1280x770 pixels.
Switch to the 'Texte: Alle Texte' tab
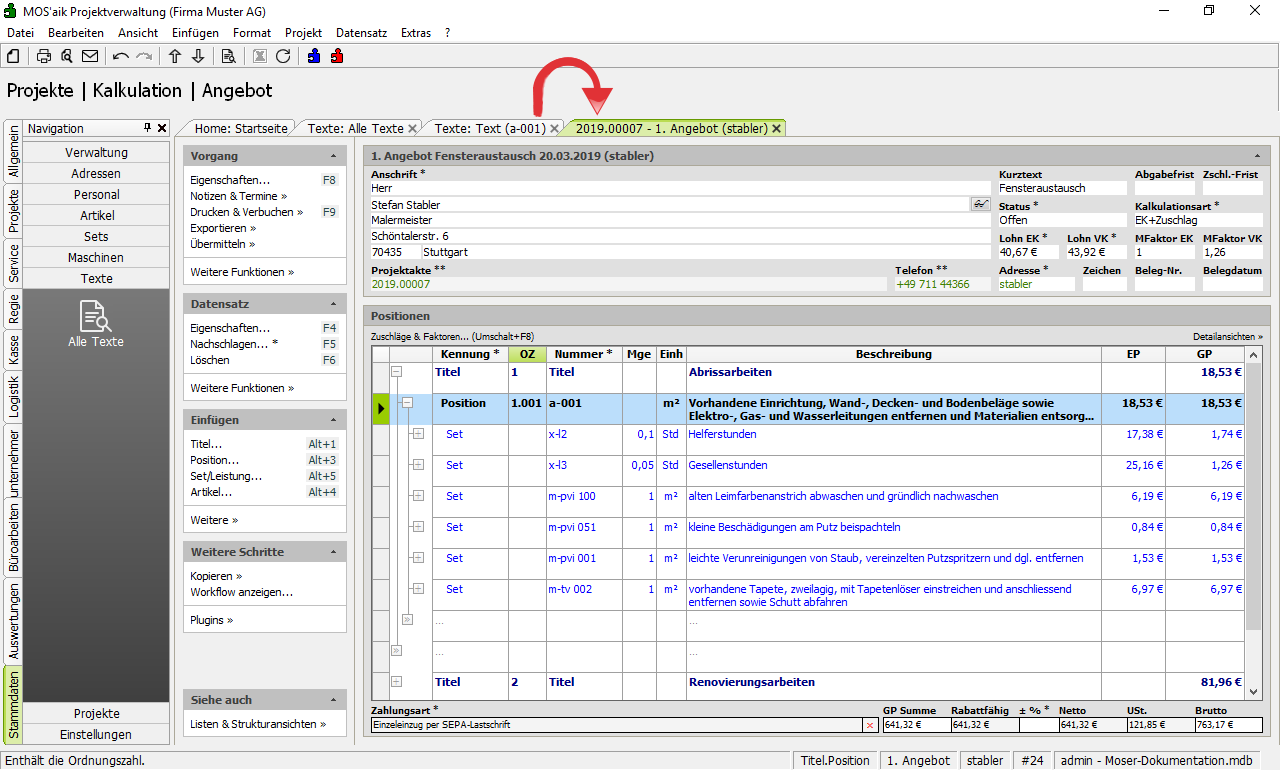355,128
